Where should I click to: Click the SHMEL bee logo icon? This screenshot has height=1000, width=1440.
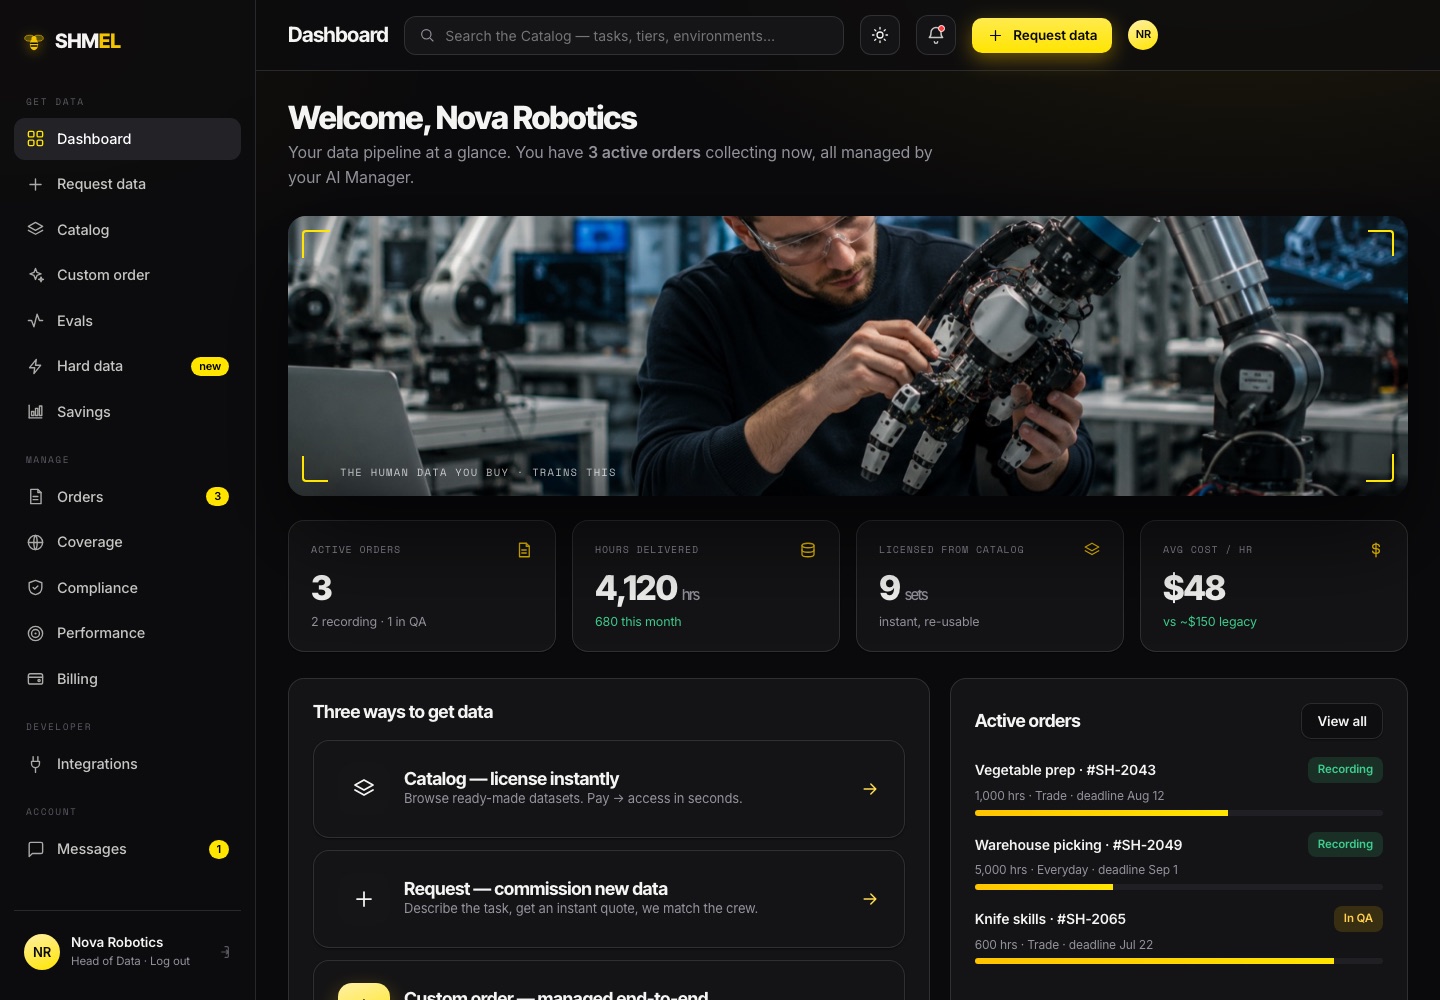click(34, 41)
